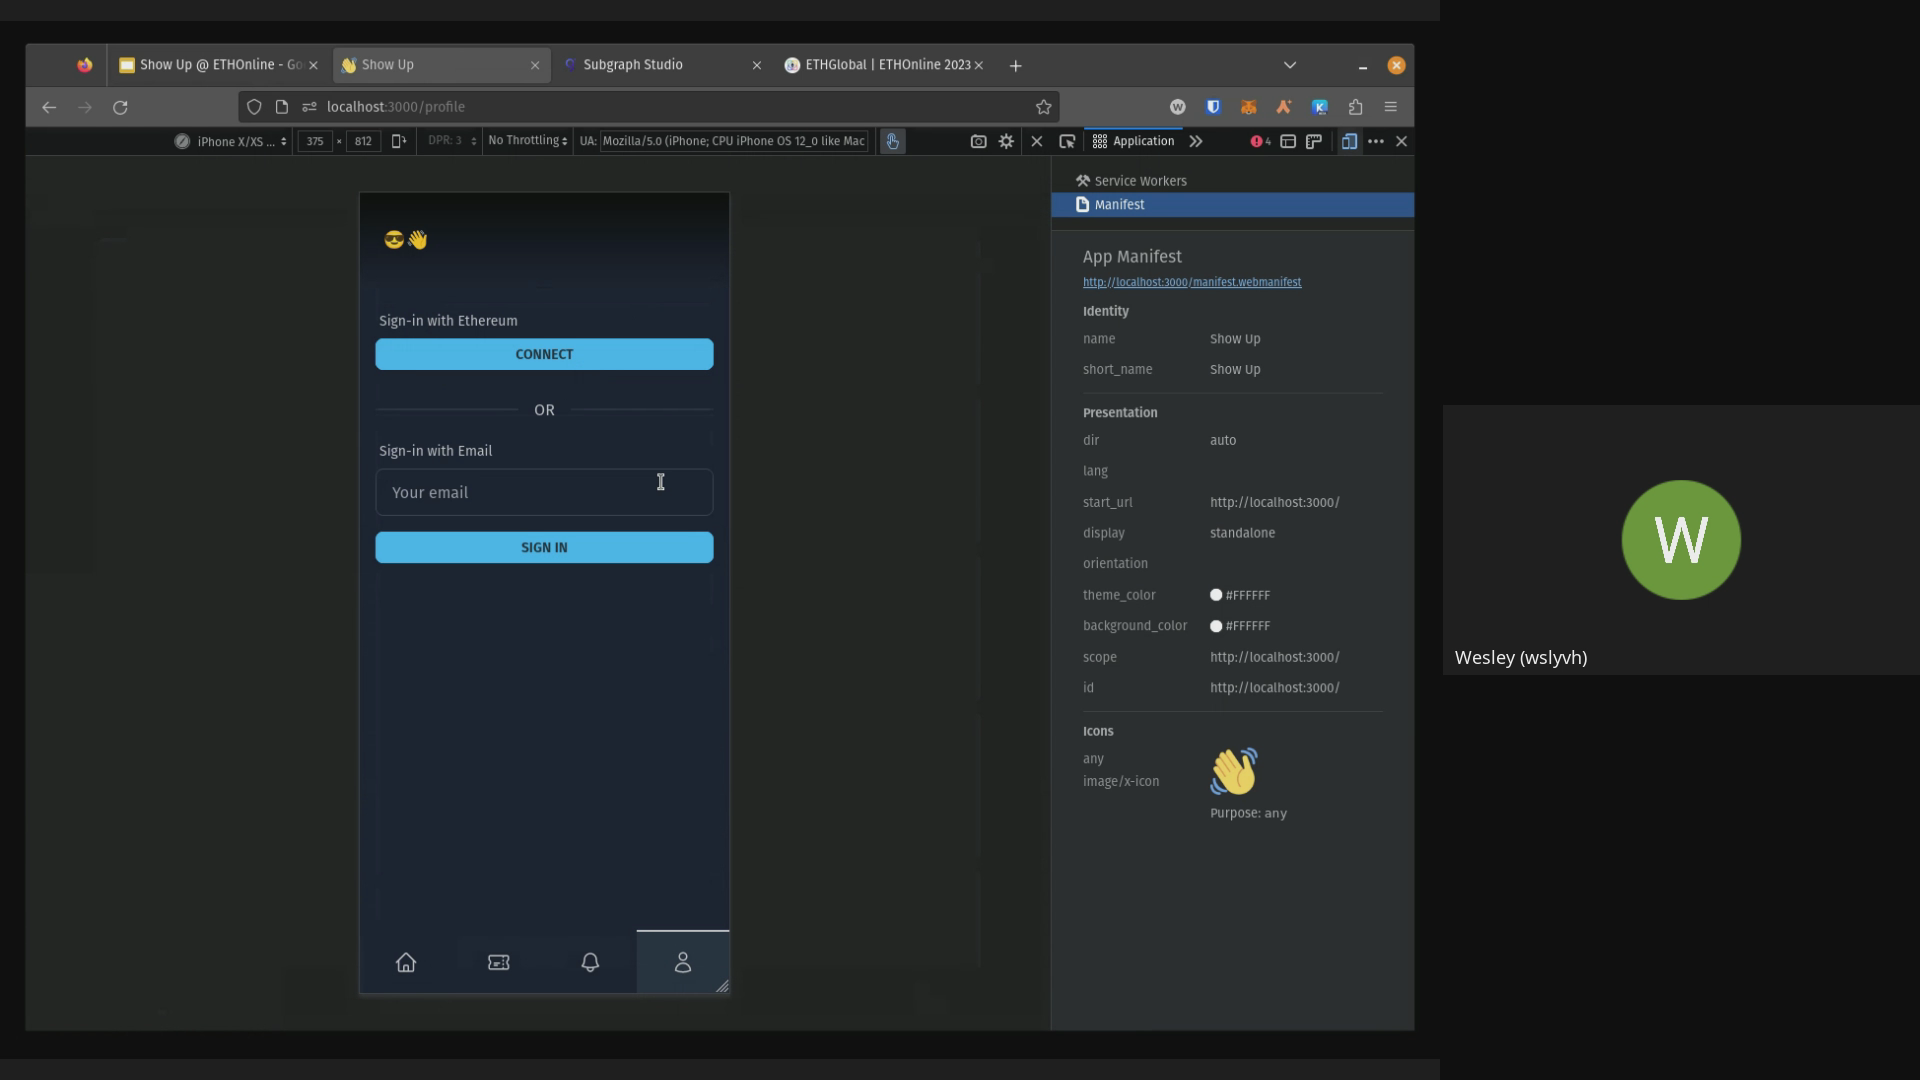Open the tickets icon in bottom navigation
The height and width of the screenshot is (1080, 1920).
click(x=497, y=962)
